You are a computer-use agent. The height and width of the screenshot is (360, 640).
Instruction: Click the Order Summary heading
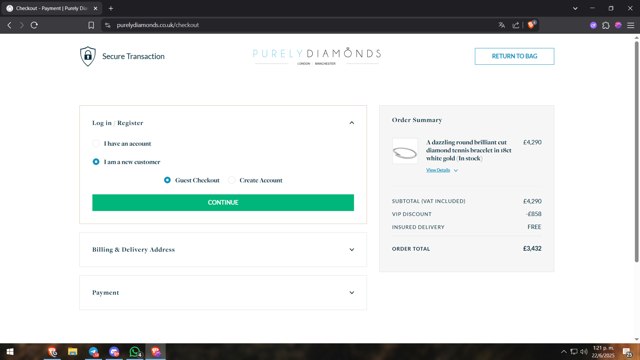pos(417,120)
